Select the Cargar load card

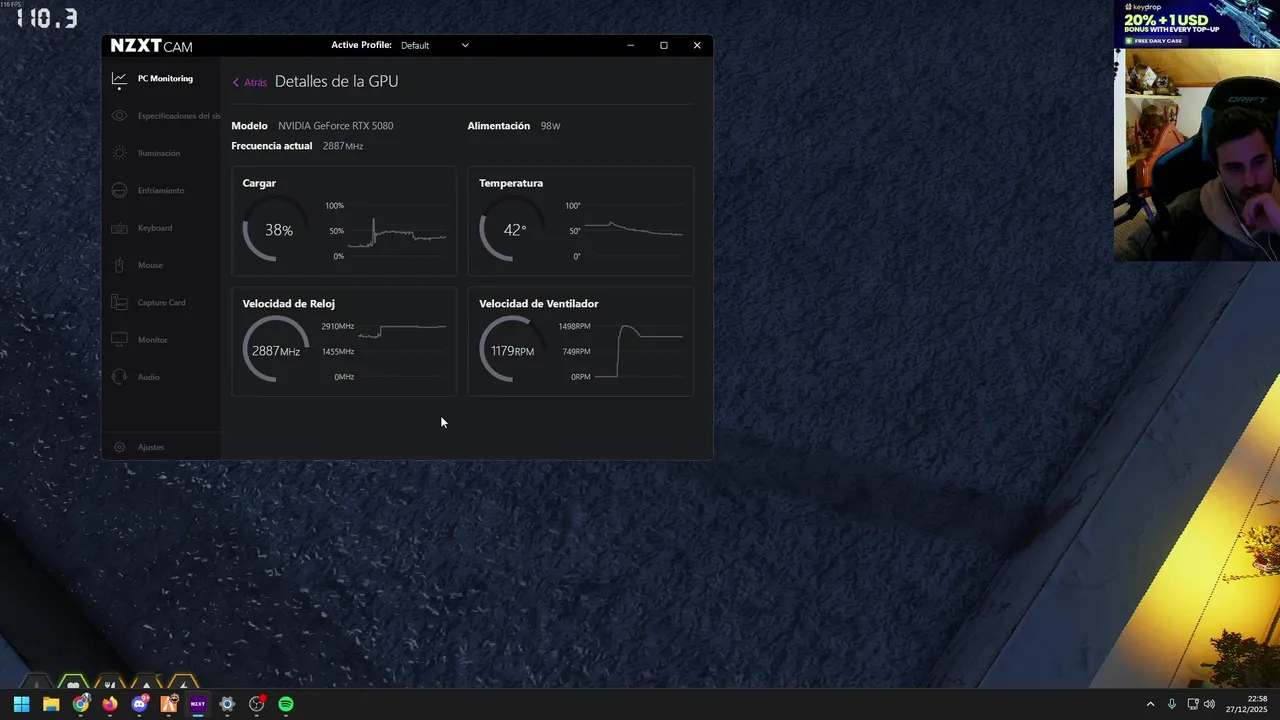click(344, 221)
